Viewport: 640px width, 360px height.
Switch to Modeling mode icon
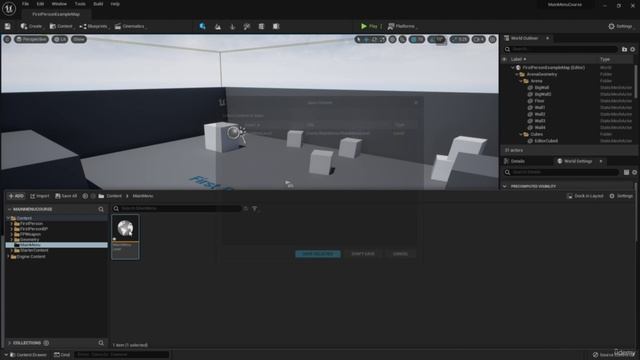click(x=261, y=27)
